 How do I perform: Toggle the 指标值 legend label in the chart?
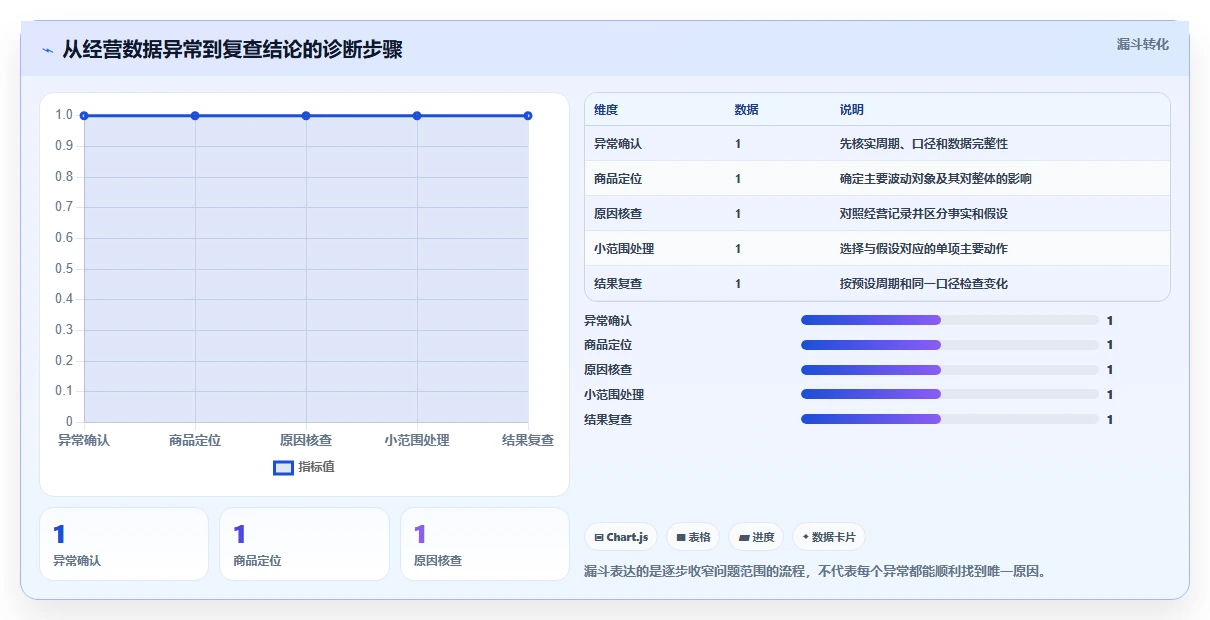click(x=316, y=467)
